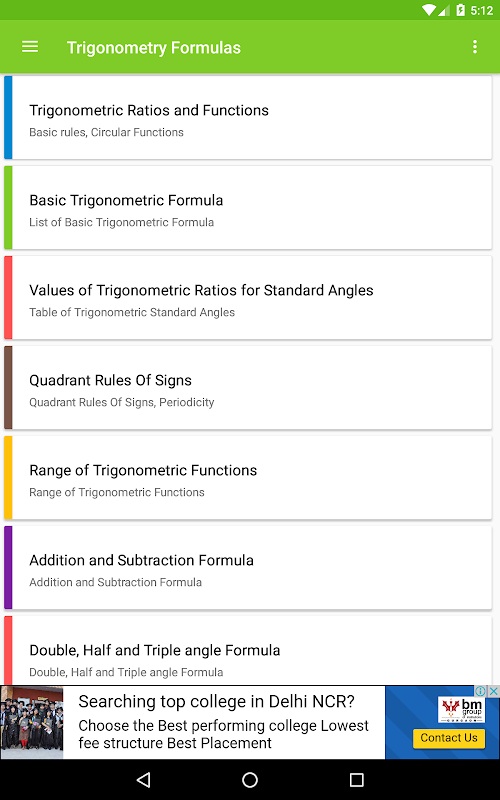Image resolution: width=500 pixels, height=800 pixels.
Task: Tap the Android back navigation button
Action: [143, 779]
